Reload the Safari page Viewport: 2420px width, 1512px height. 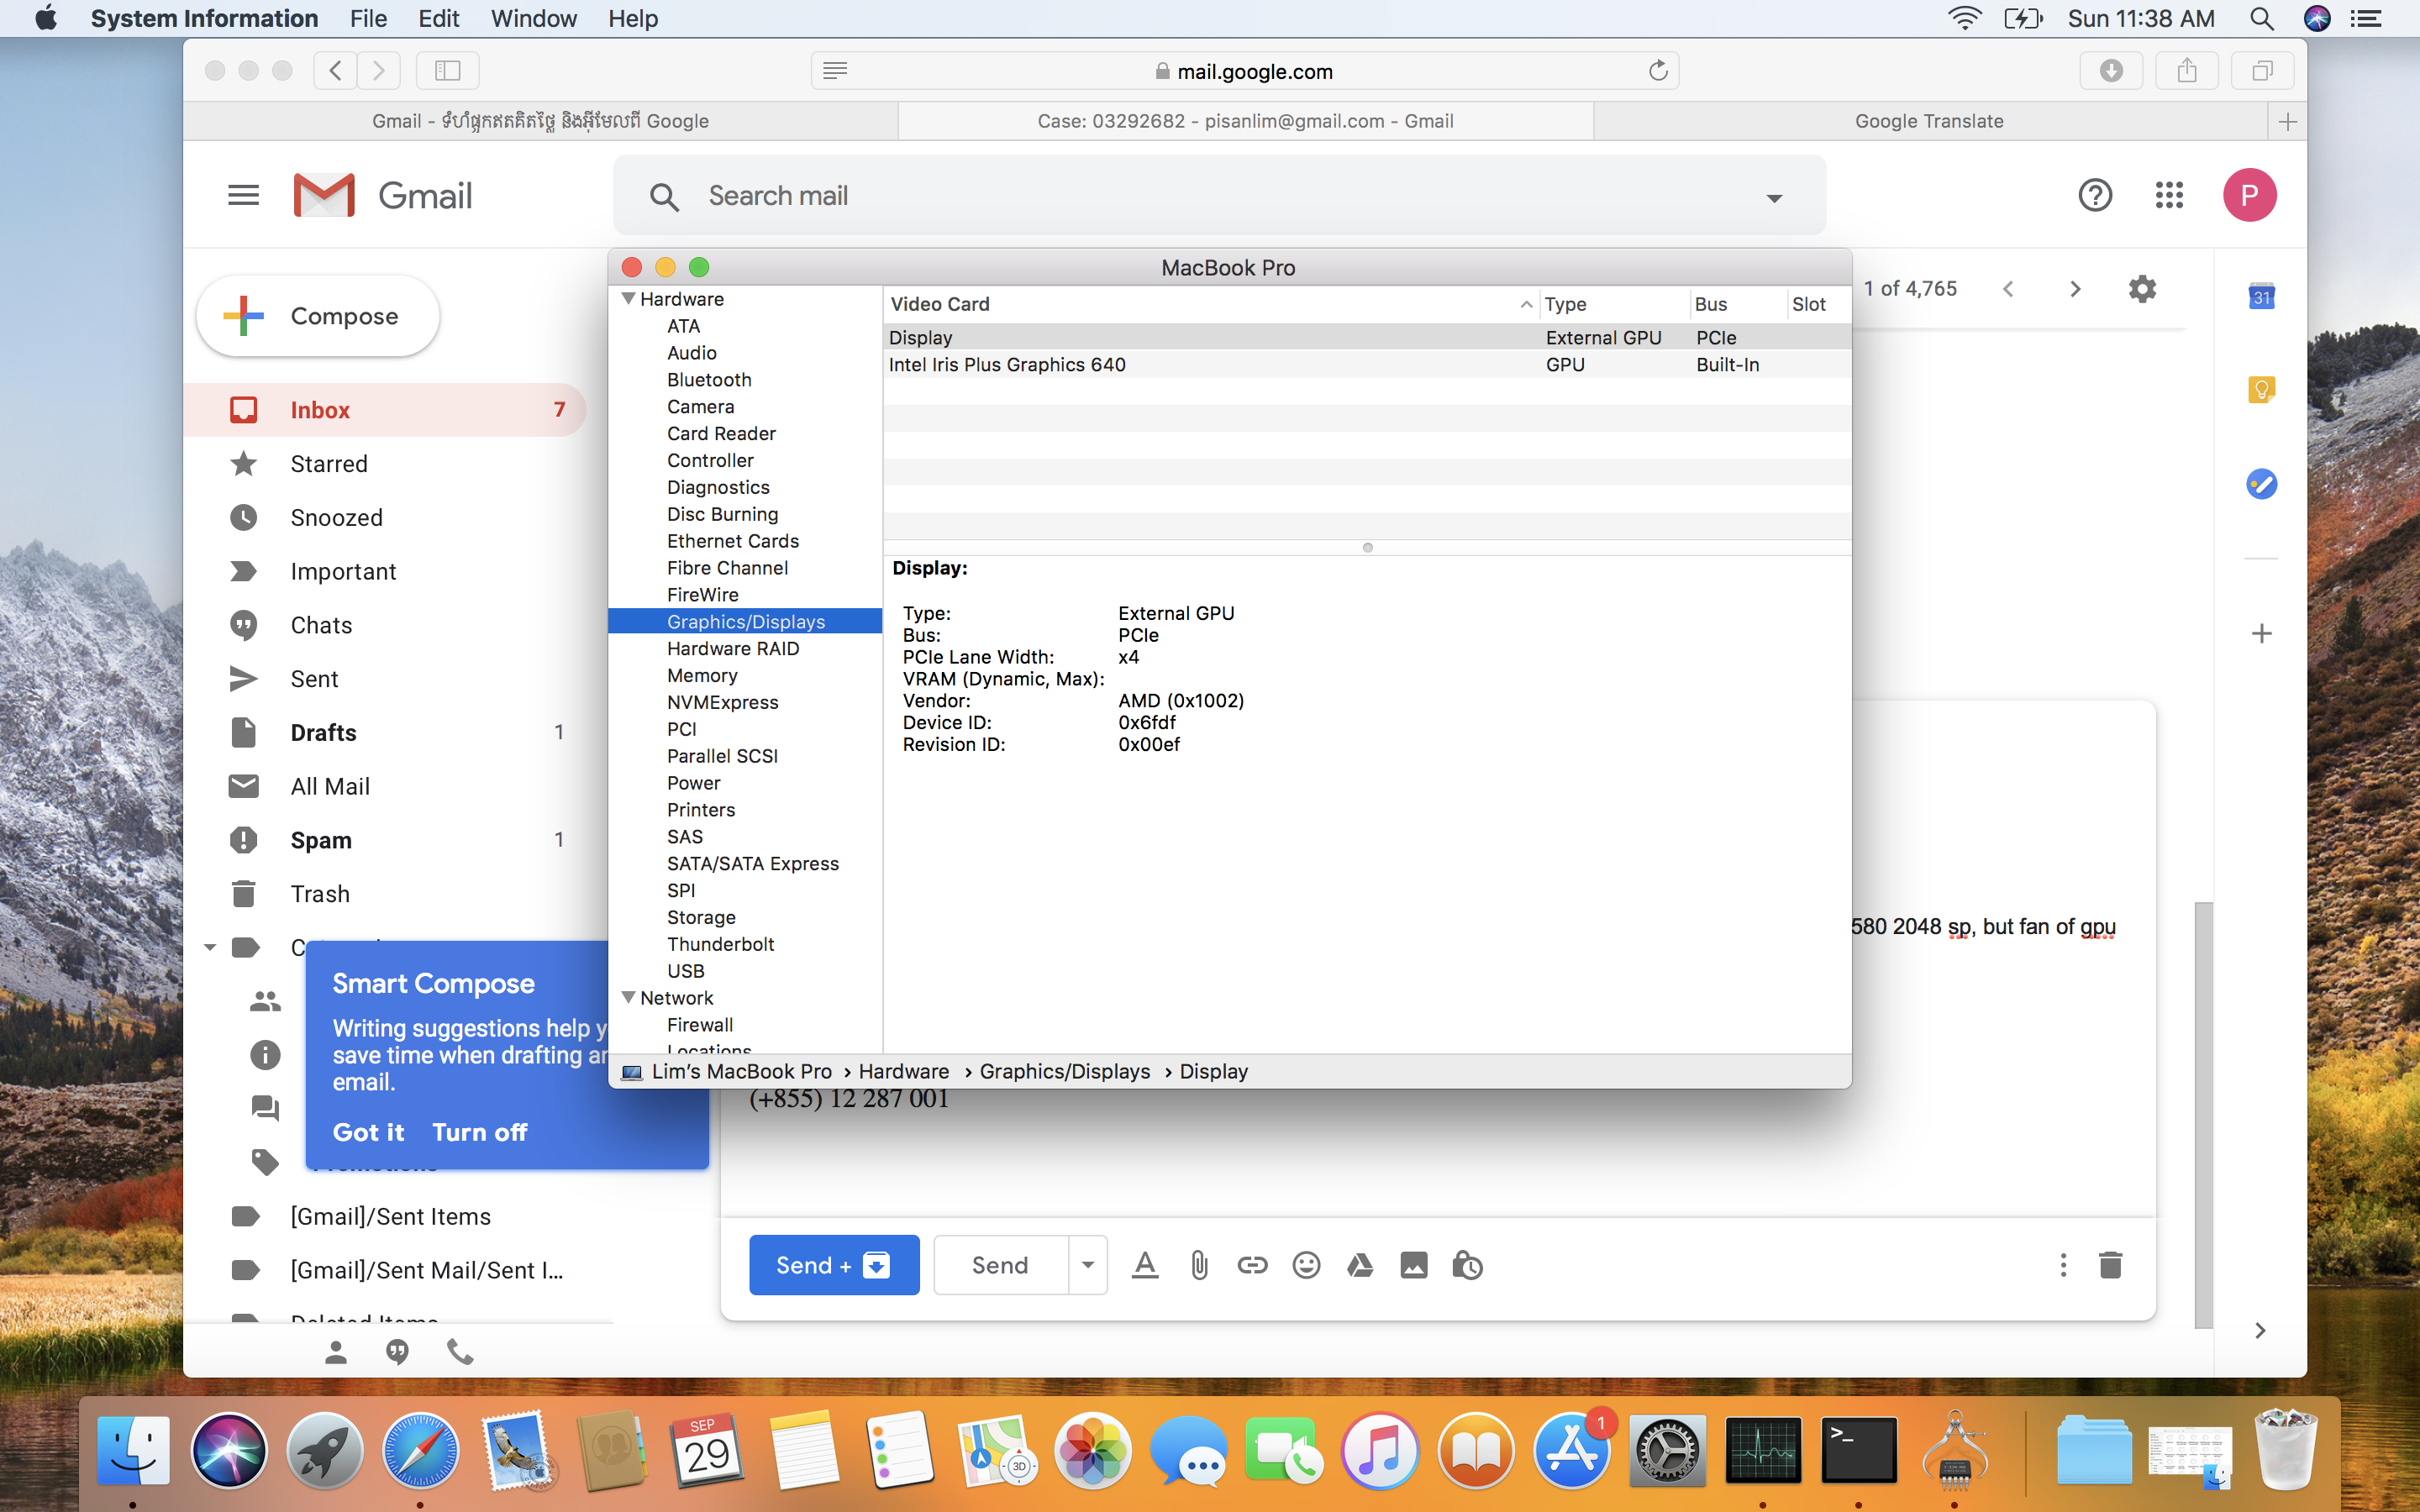tap(1658, 71)
